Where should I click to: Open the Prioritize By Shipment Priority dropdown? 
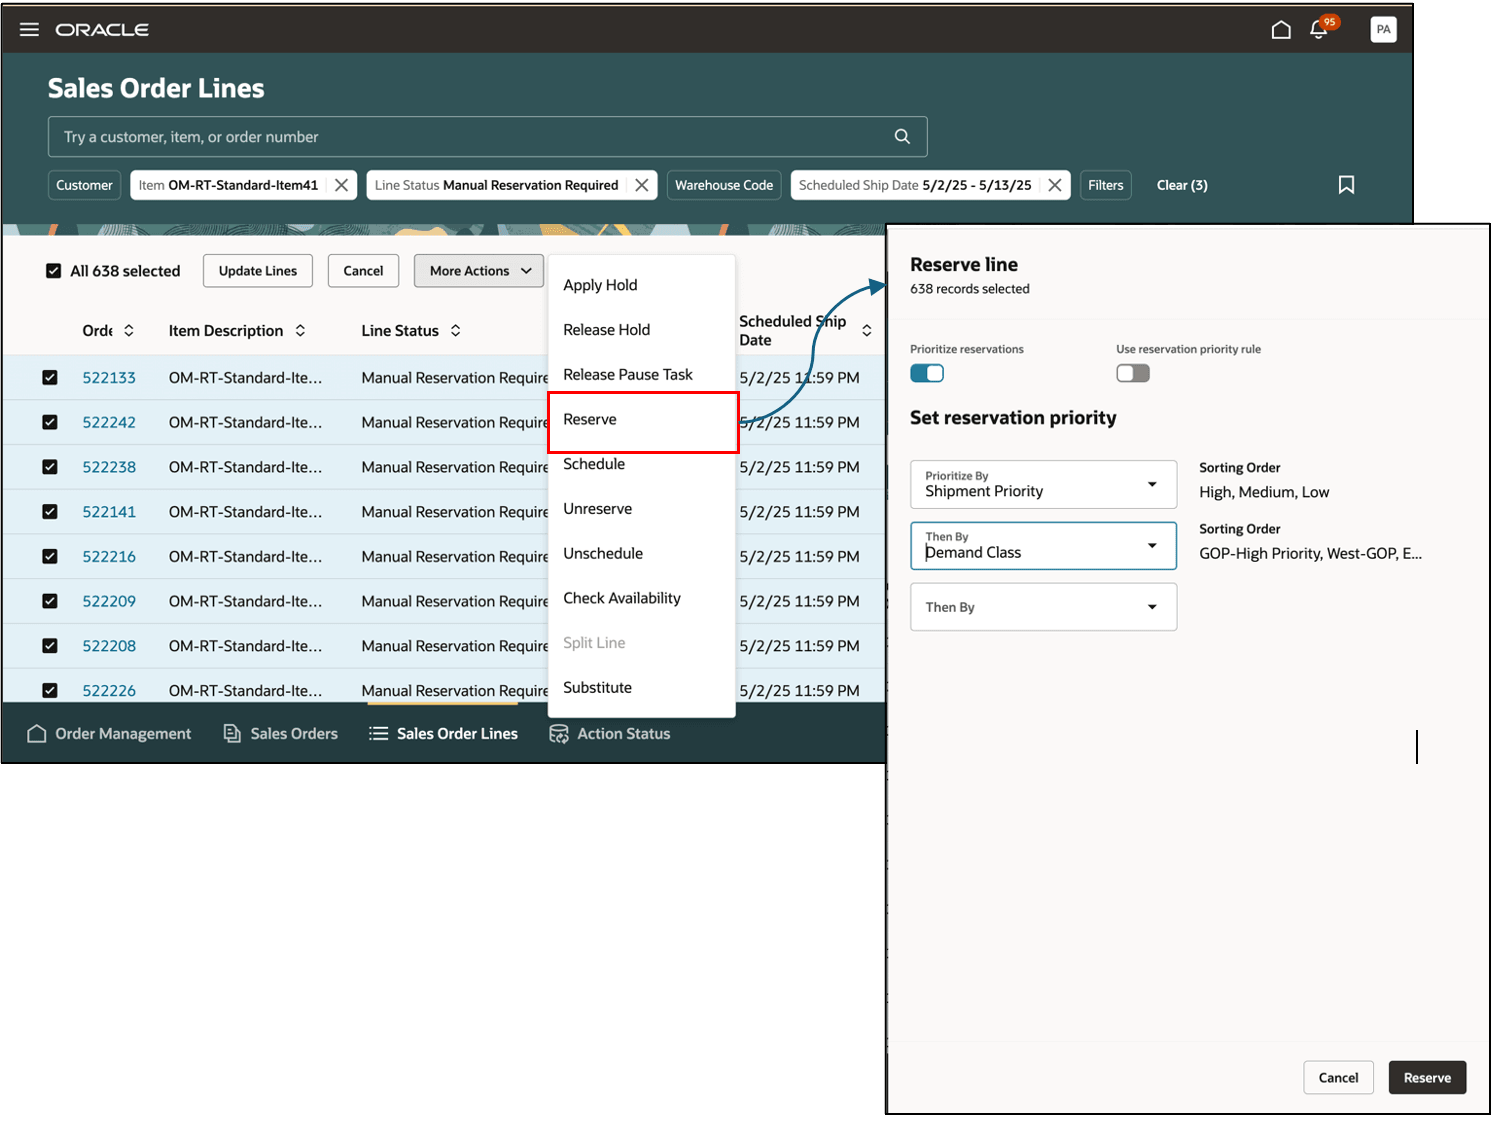pos(1043,485)
